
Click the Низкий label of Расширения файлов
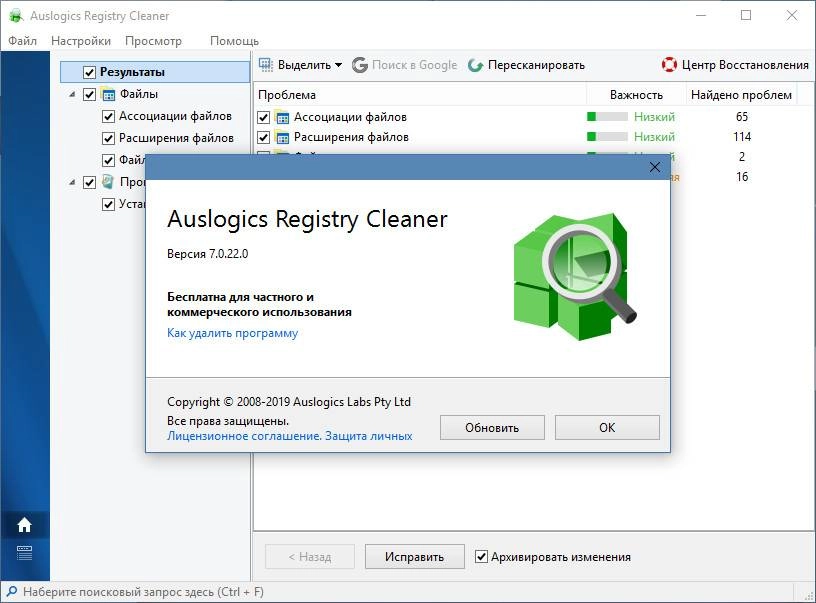click(654, 137)
